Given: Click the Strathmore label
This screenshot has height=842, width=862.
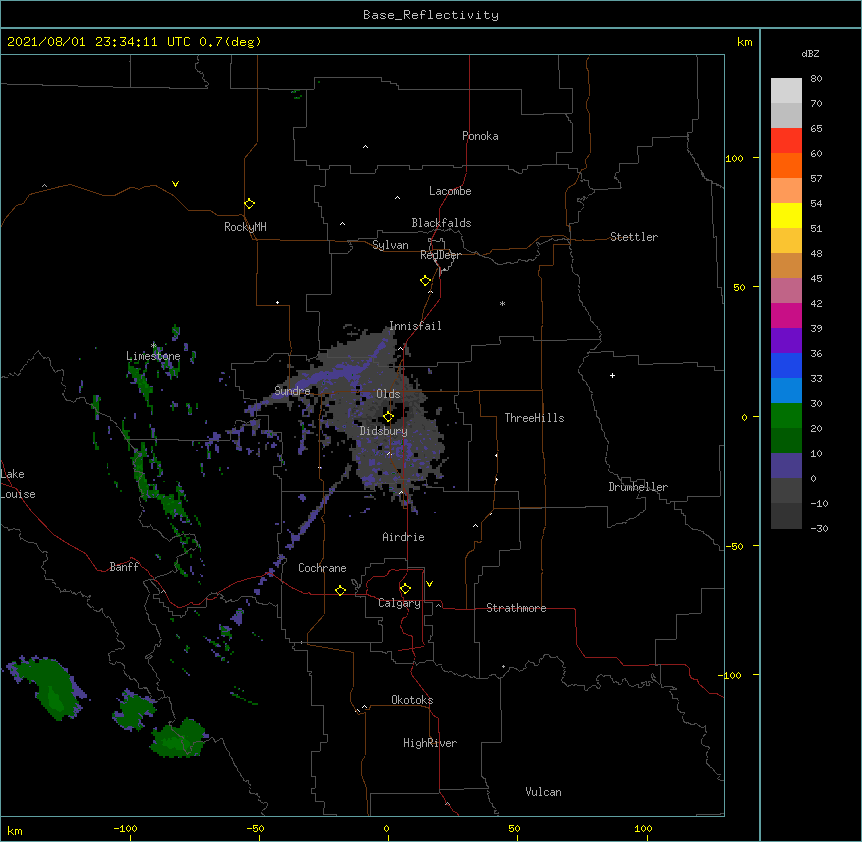Looking at the screenshot, I should 516,608.
